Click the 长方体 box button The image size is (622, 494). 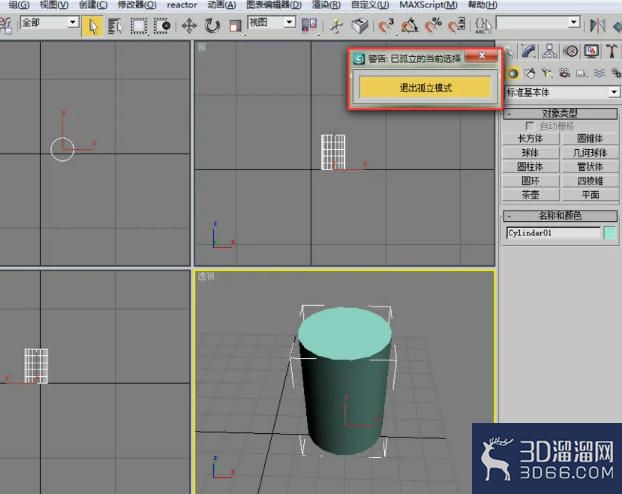pos(531,138)
